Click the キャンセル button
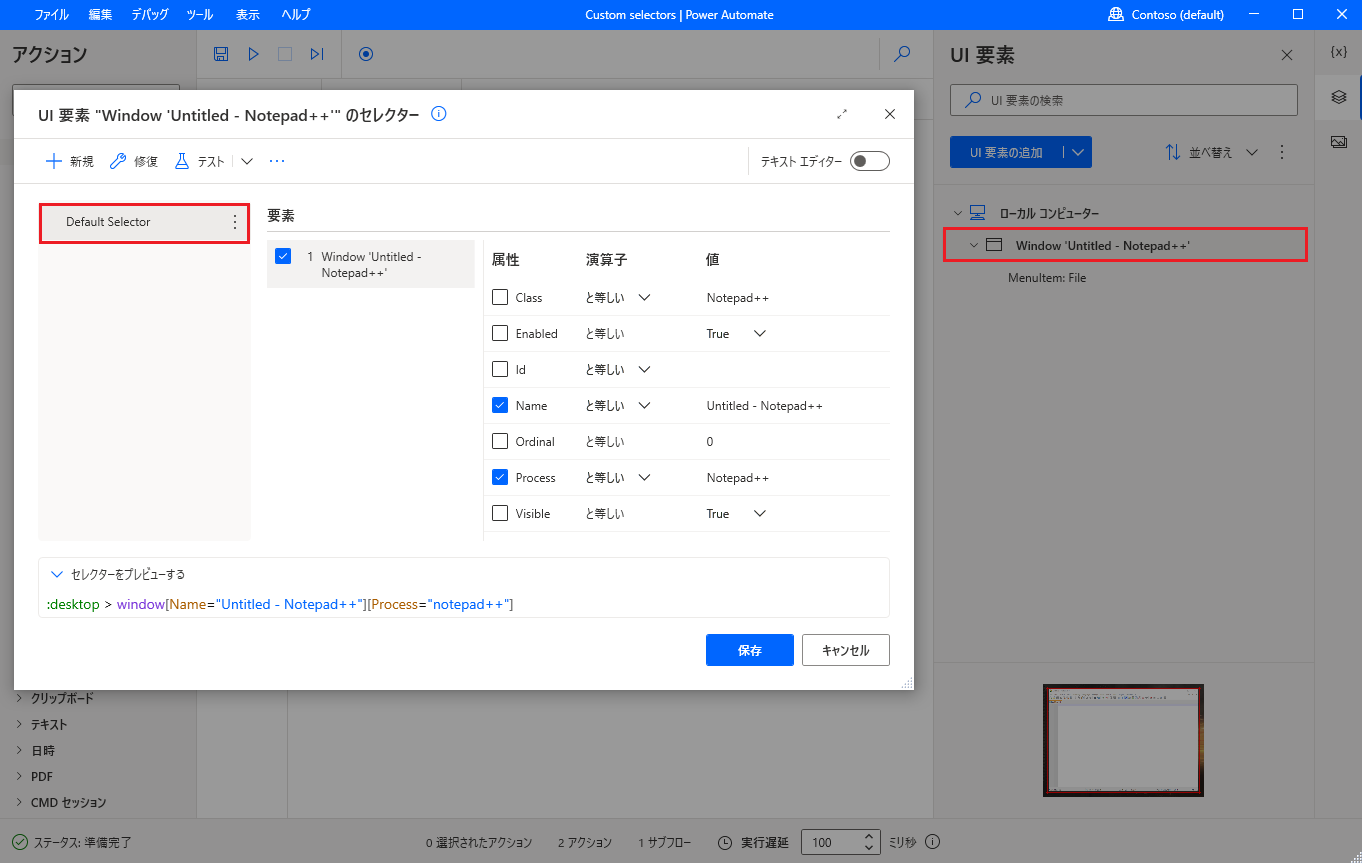 (x=846, y=650)
